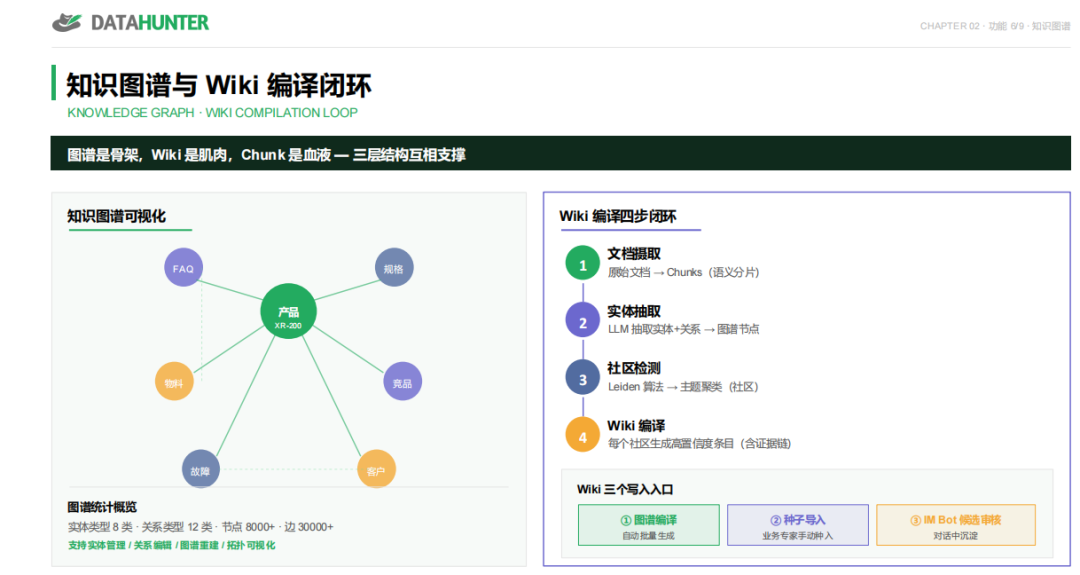Click the 文档摄取 step title

[634, 254]
